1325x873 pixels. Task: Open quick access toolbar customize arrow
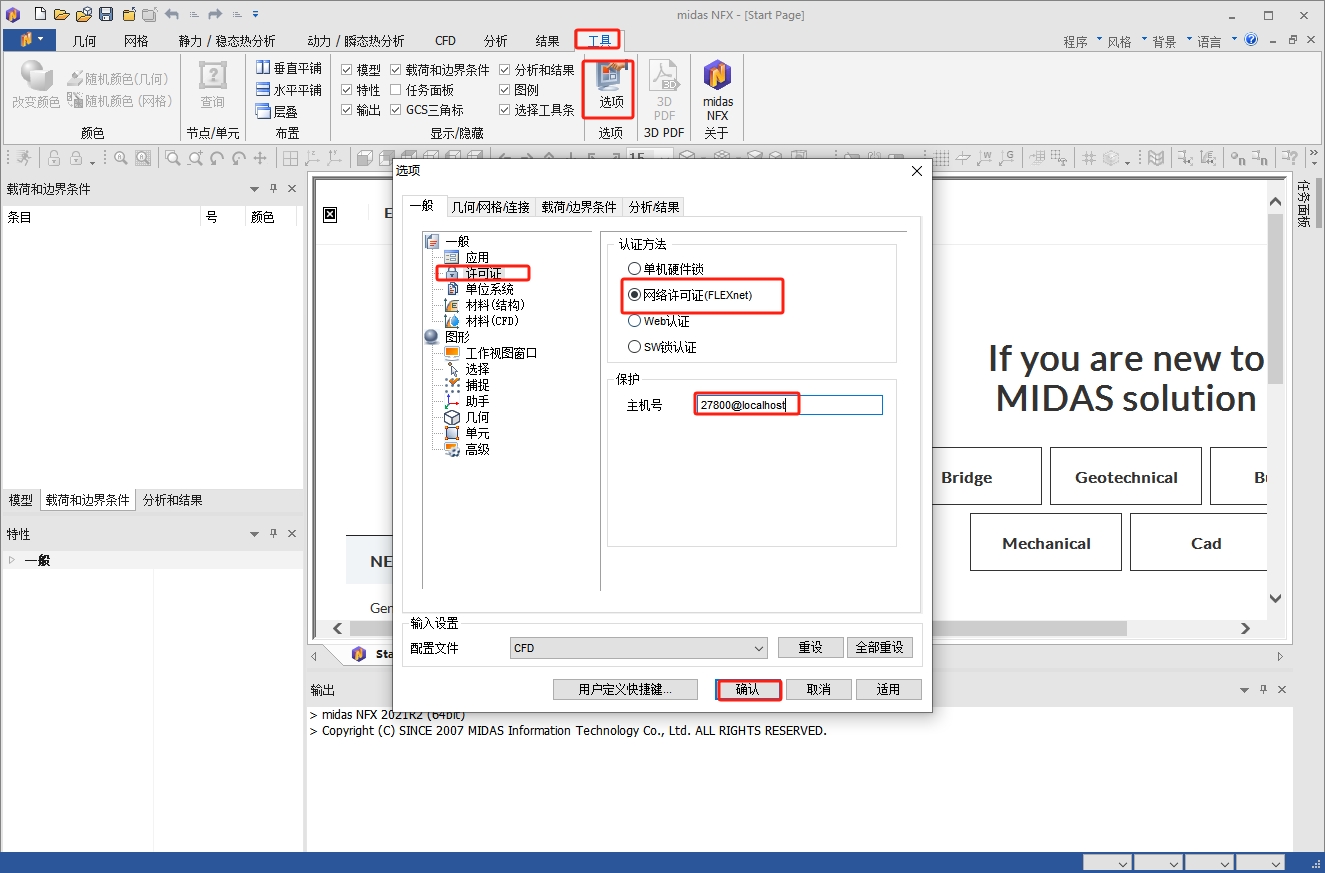[x=256, y=15]
